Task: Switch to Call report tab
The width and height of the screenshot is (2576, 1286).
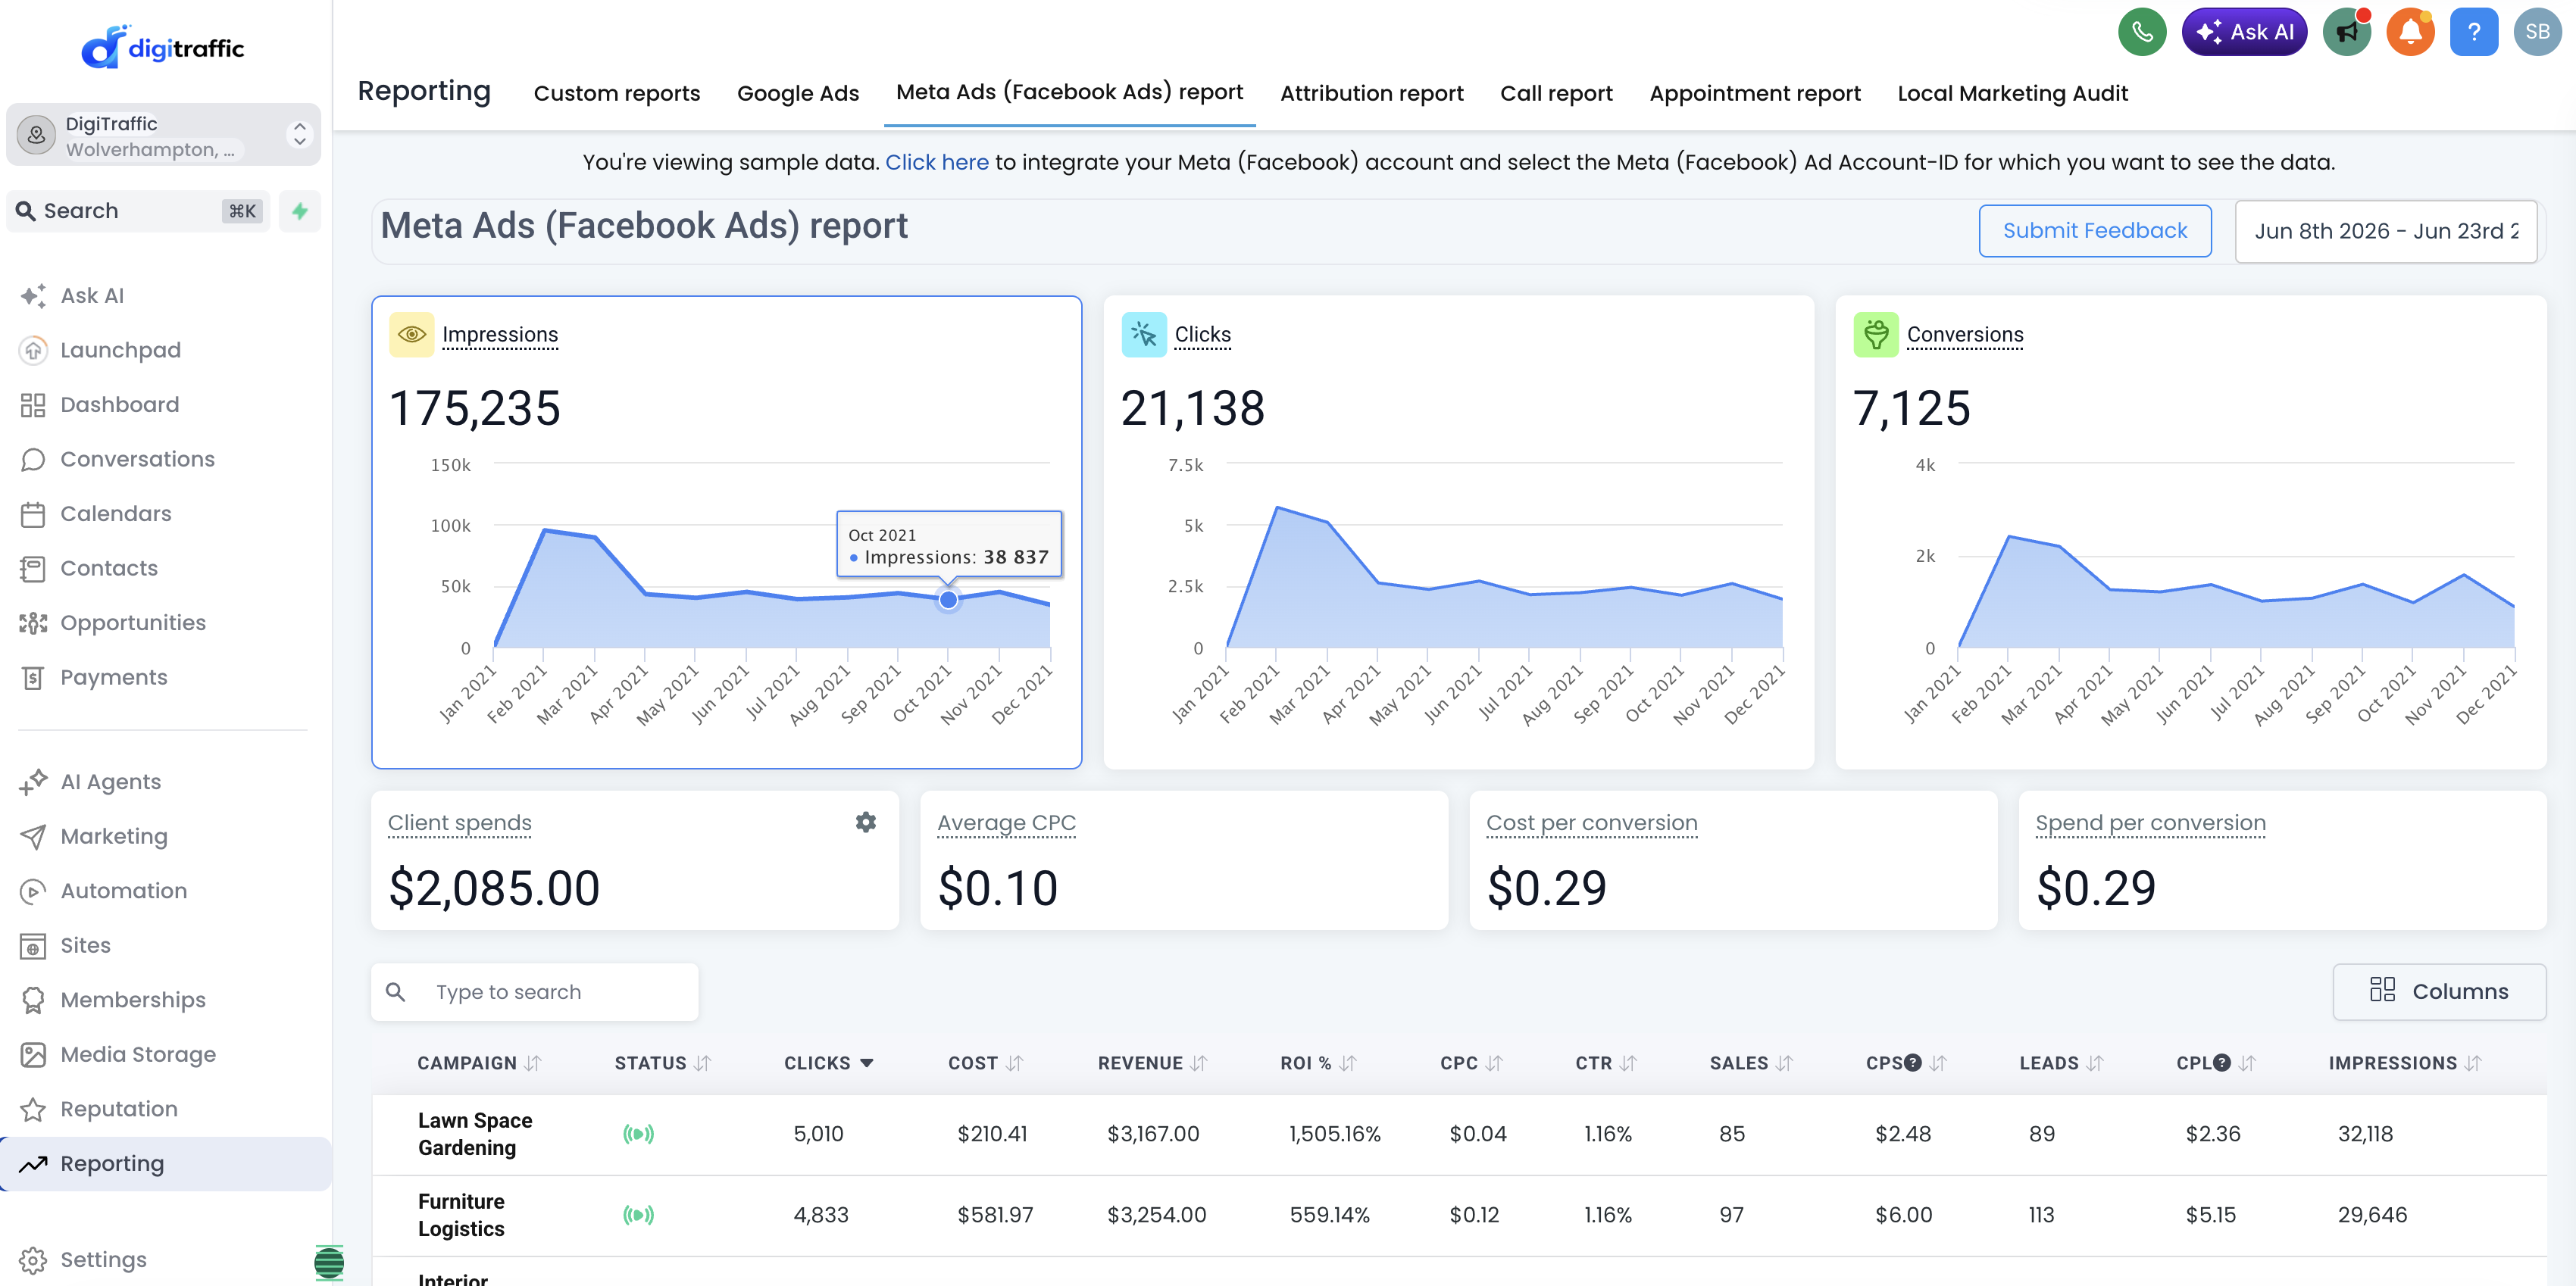Action: [x=1556, y=93]
